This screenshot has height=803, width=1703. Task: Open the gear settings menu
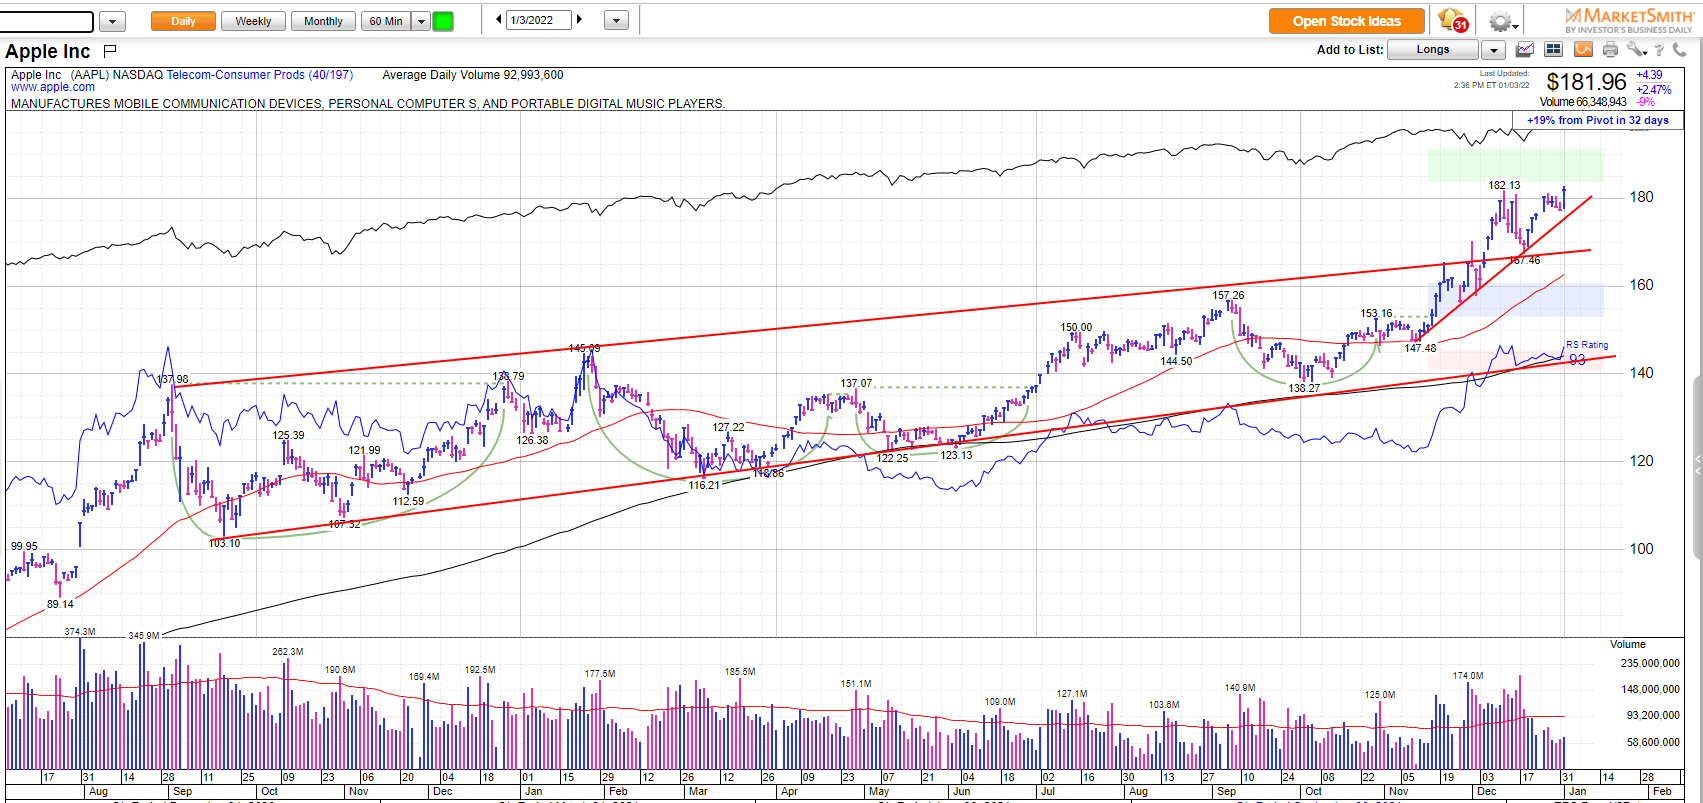(x=1501, y=21)
